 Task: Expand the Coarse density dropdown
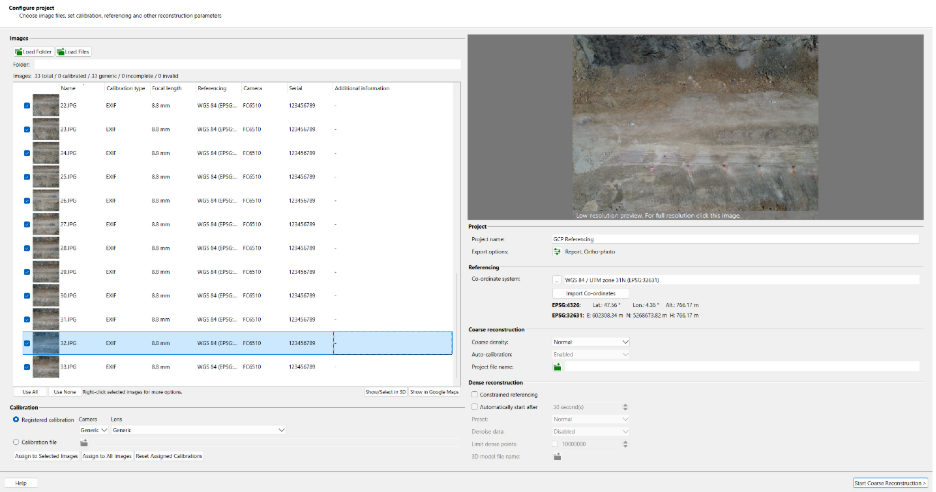click(591, 342)
